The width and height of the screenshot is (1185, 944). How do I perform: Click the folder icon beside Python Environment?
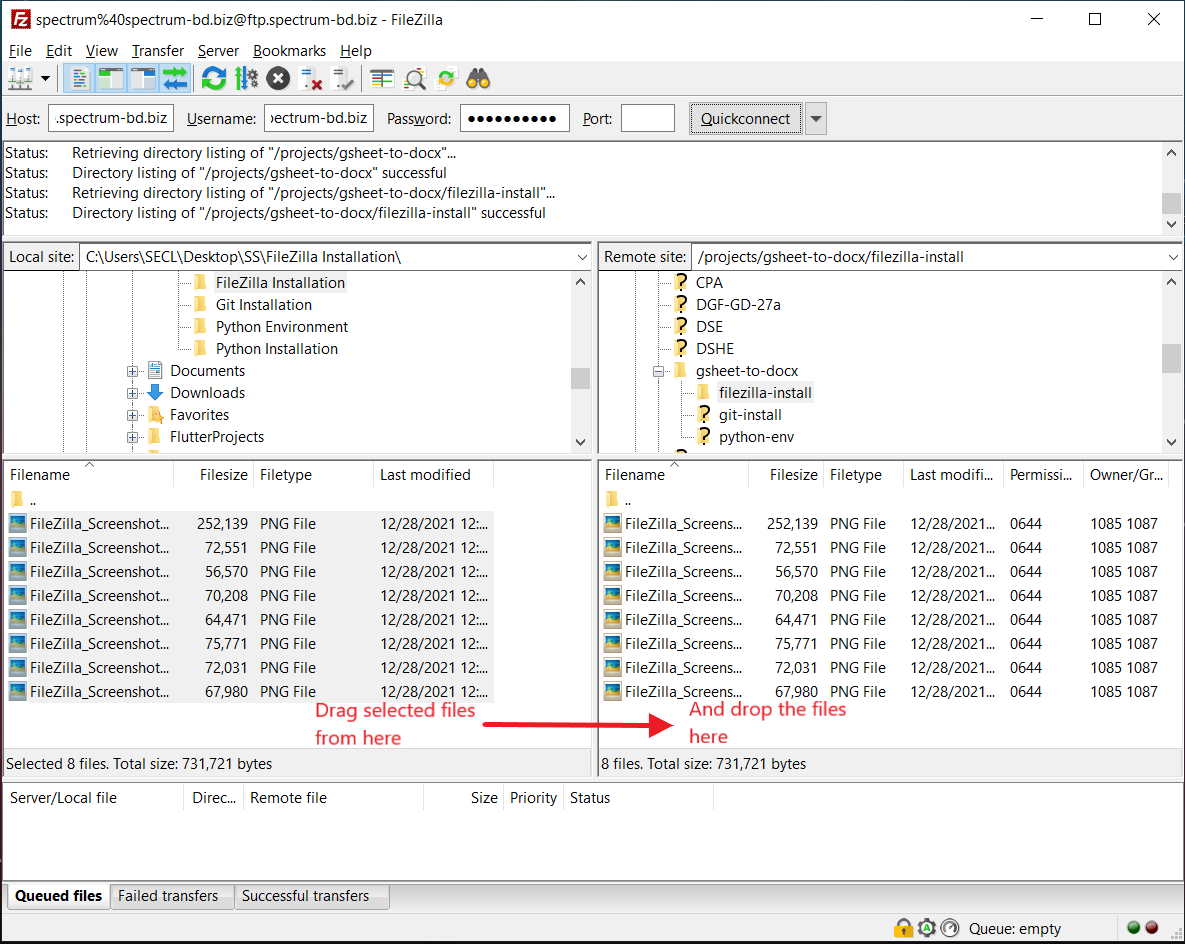coord(200,326)
